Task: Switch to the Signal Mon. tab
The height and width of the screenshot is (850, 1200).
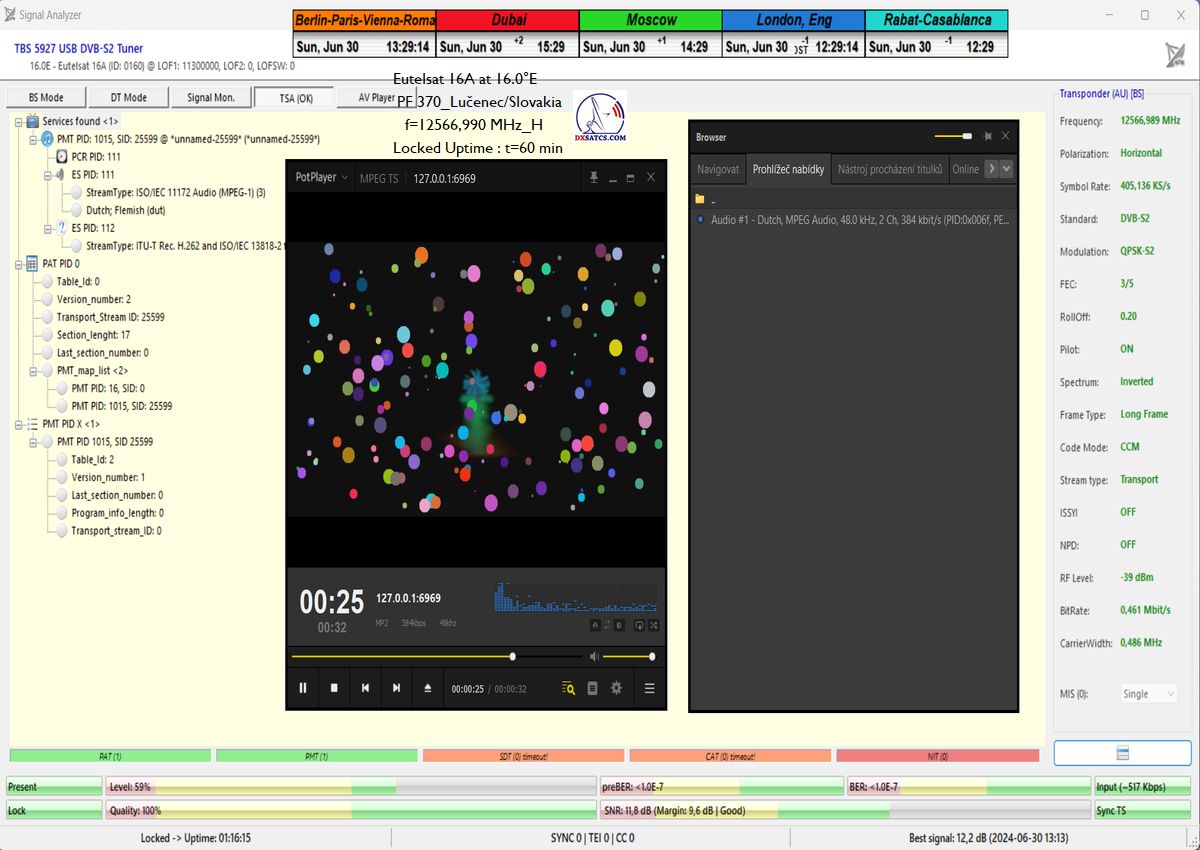Action: 211,97
